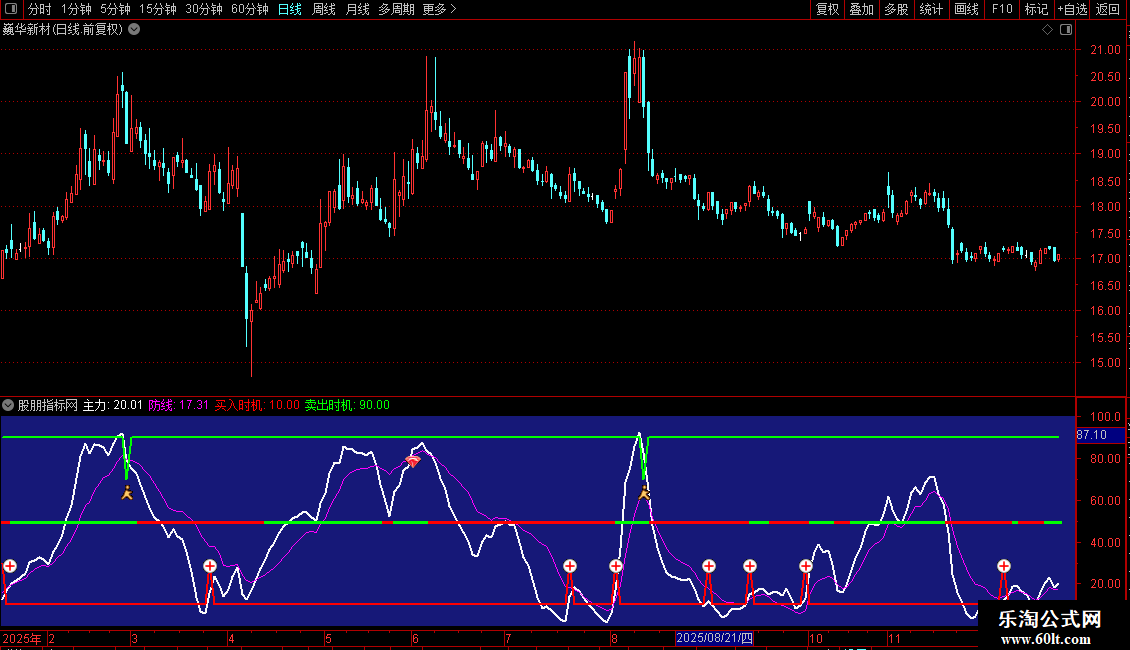This screenshot has height=650, width=1130.
Task: Click month 11 on the time axis
Action: coord(894,638)
